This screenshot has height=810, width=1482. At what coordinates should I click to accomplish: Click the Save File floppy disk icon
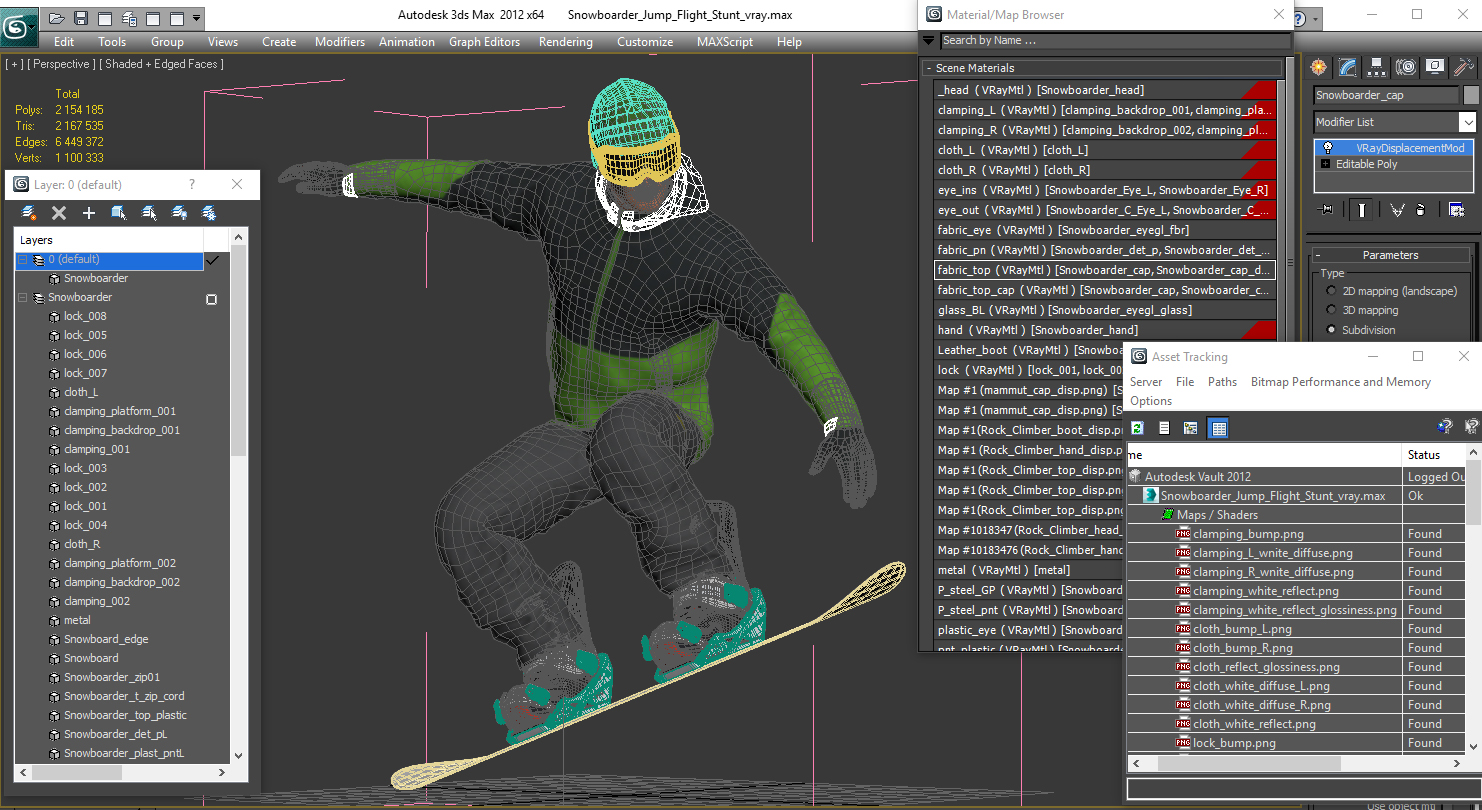tap(81, 18)
